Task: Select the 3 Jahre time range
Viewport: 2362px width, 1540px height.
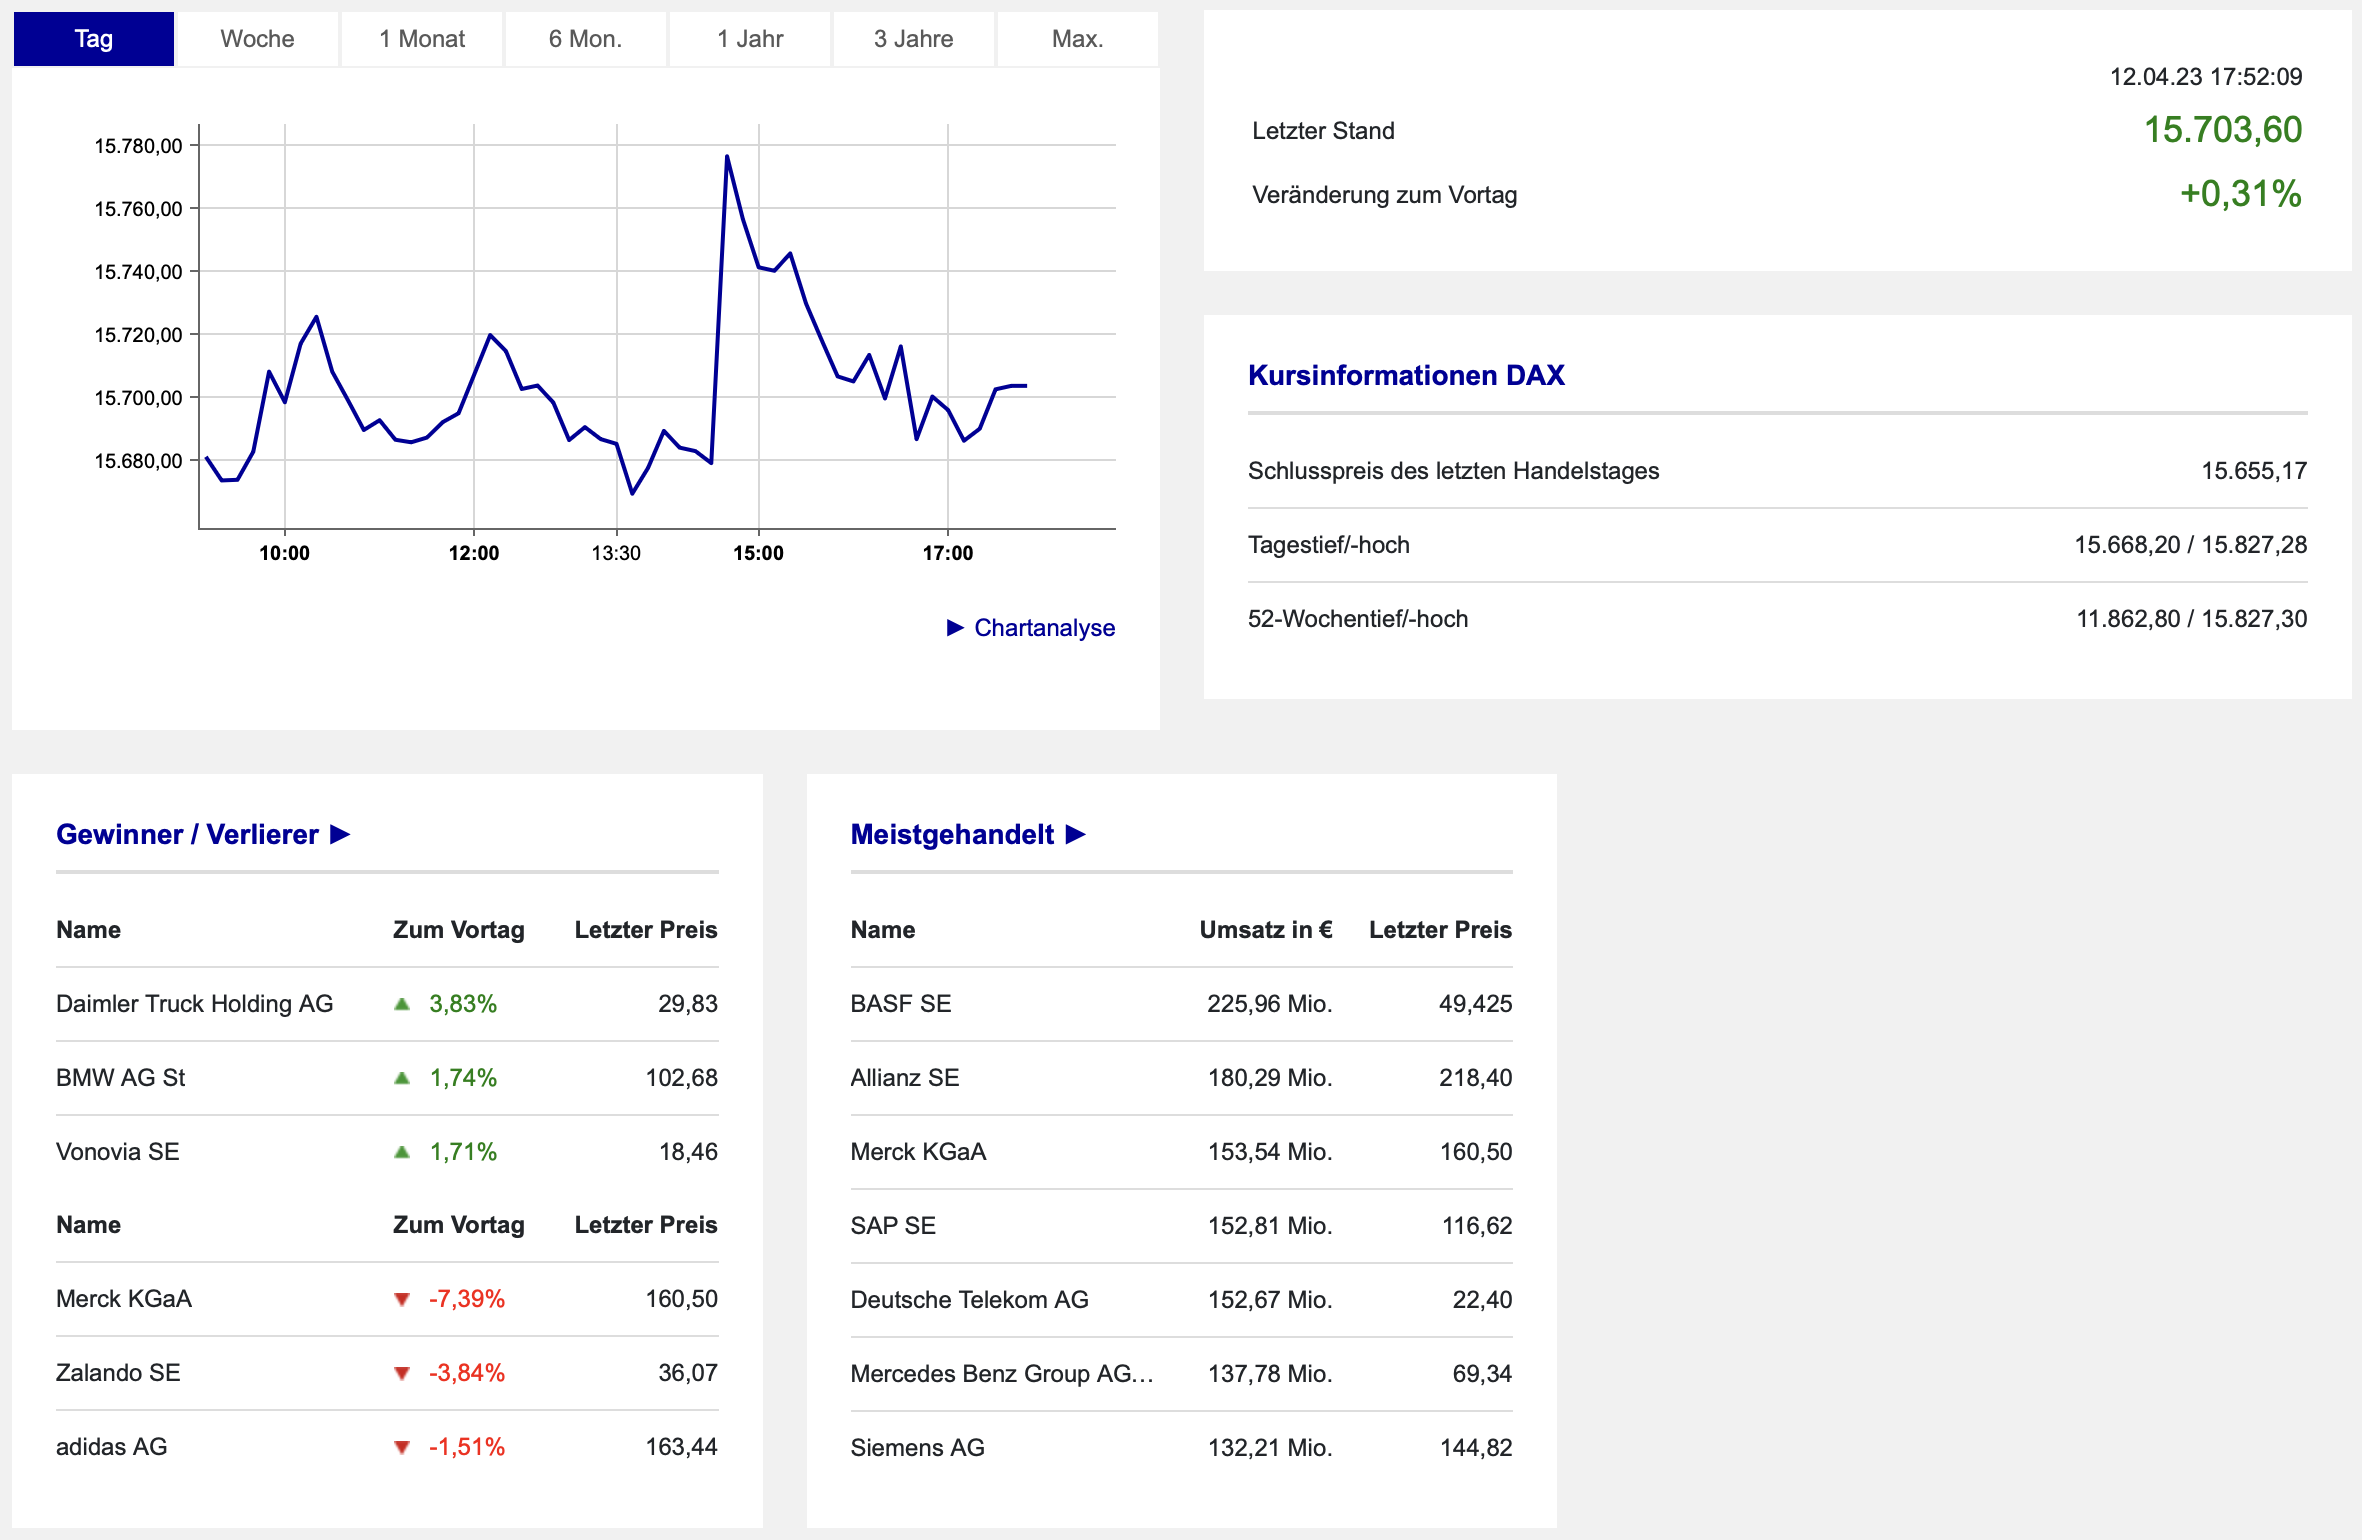Action: [x=913, y=39]
